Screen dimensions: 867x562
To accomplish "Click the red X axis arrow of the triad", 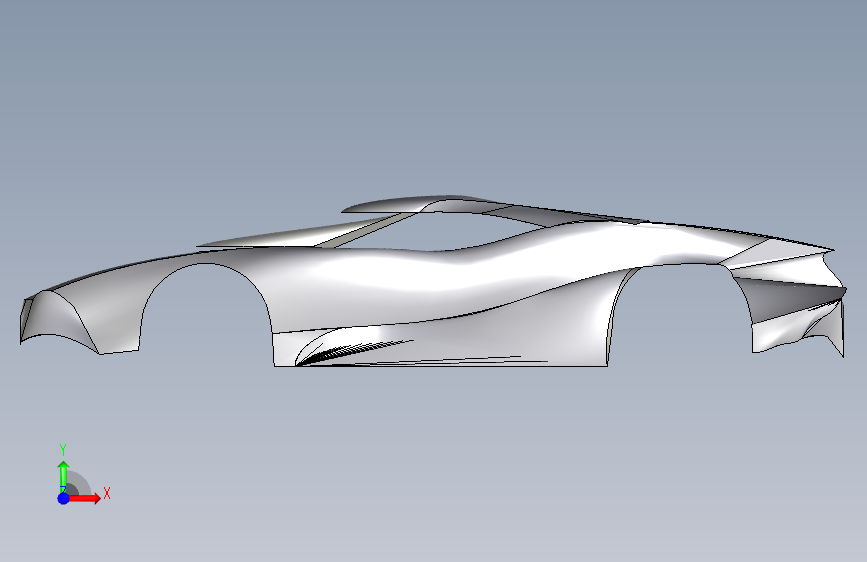I will [x=84, y=498].
